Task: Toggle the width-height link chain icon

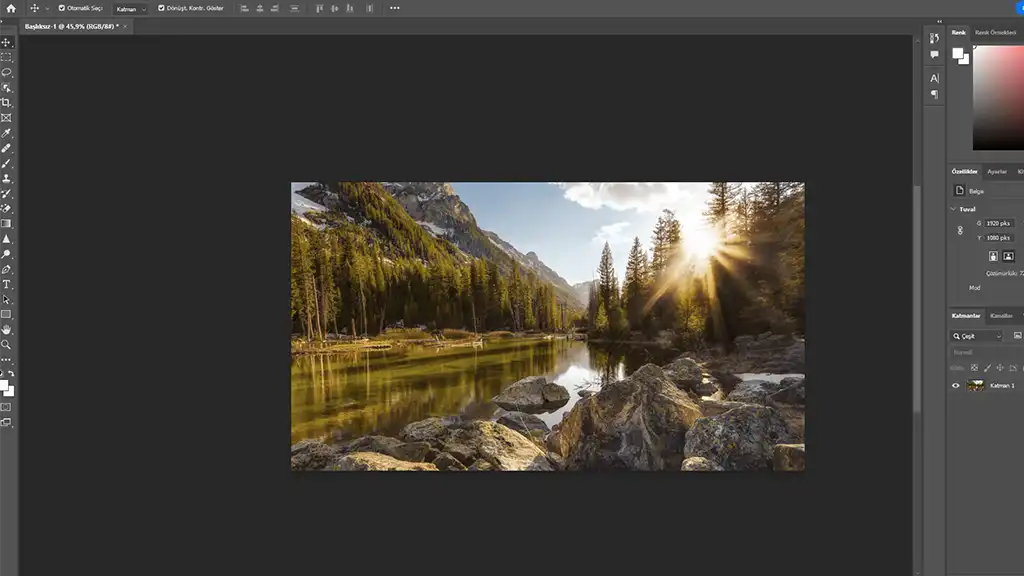Action: (960, 231)
